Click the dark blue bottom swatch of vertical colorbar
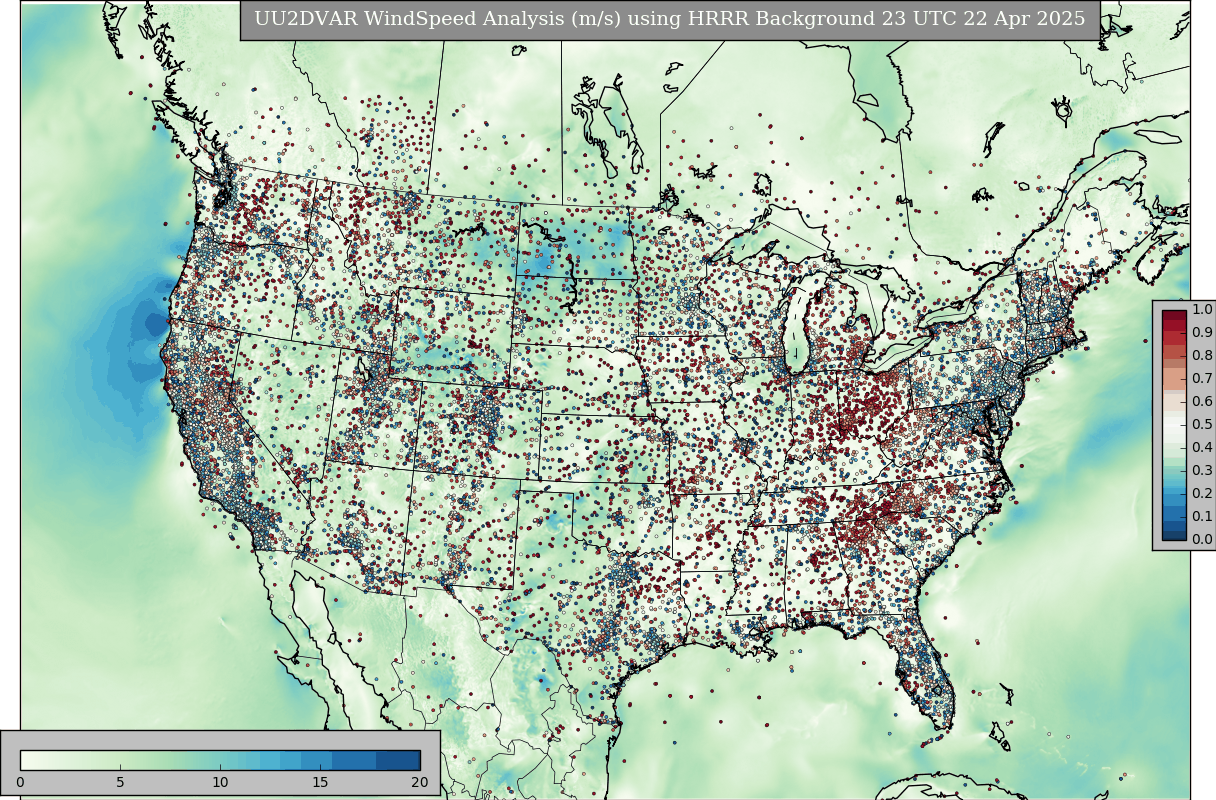Viewport: 1216px width, 800px height. (1174, 534)
